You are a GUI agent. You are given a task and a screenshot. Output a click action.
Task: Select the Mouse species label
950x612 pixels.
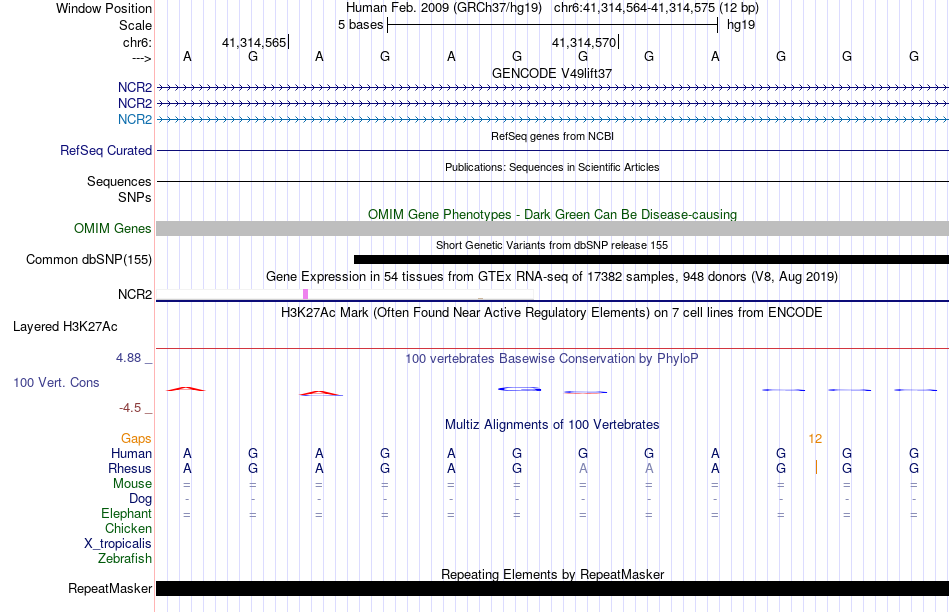tap(132, 484)
